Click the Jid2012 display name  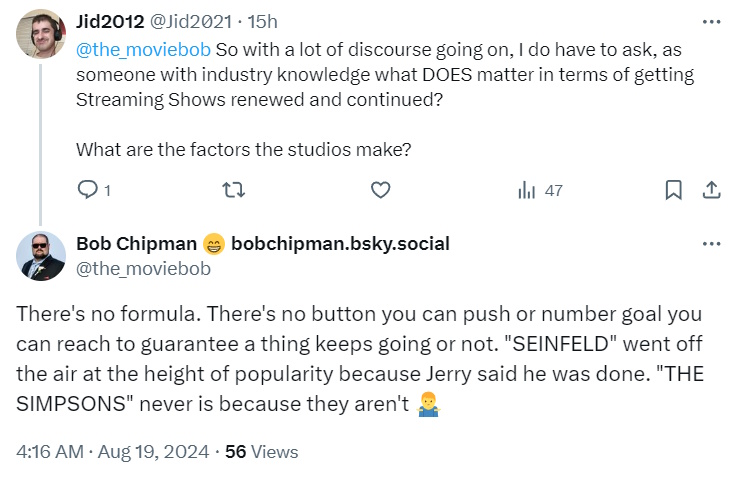[110, 22]
